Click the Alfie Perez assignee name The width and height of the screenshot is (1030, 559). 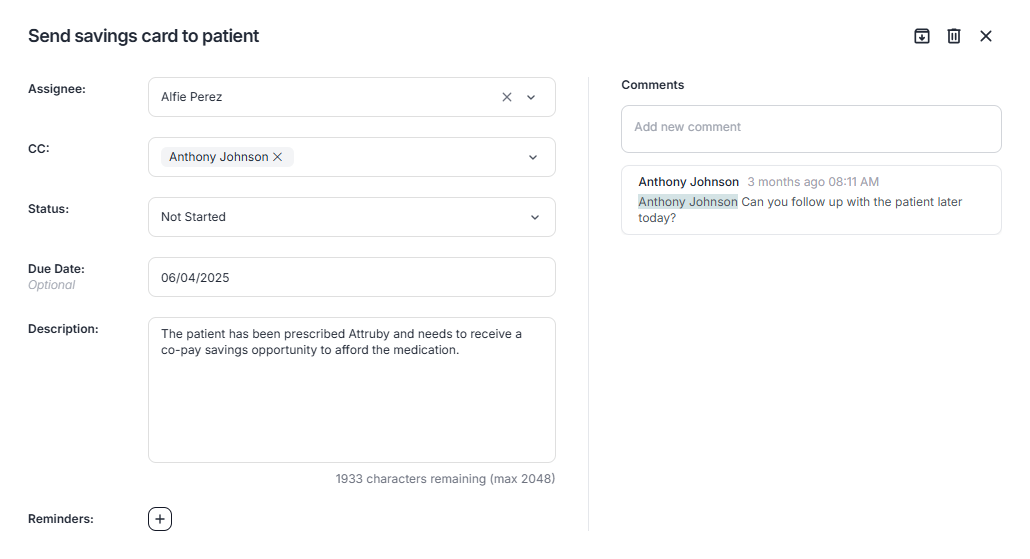point(192,97)
